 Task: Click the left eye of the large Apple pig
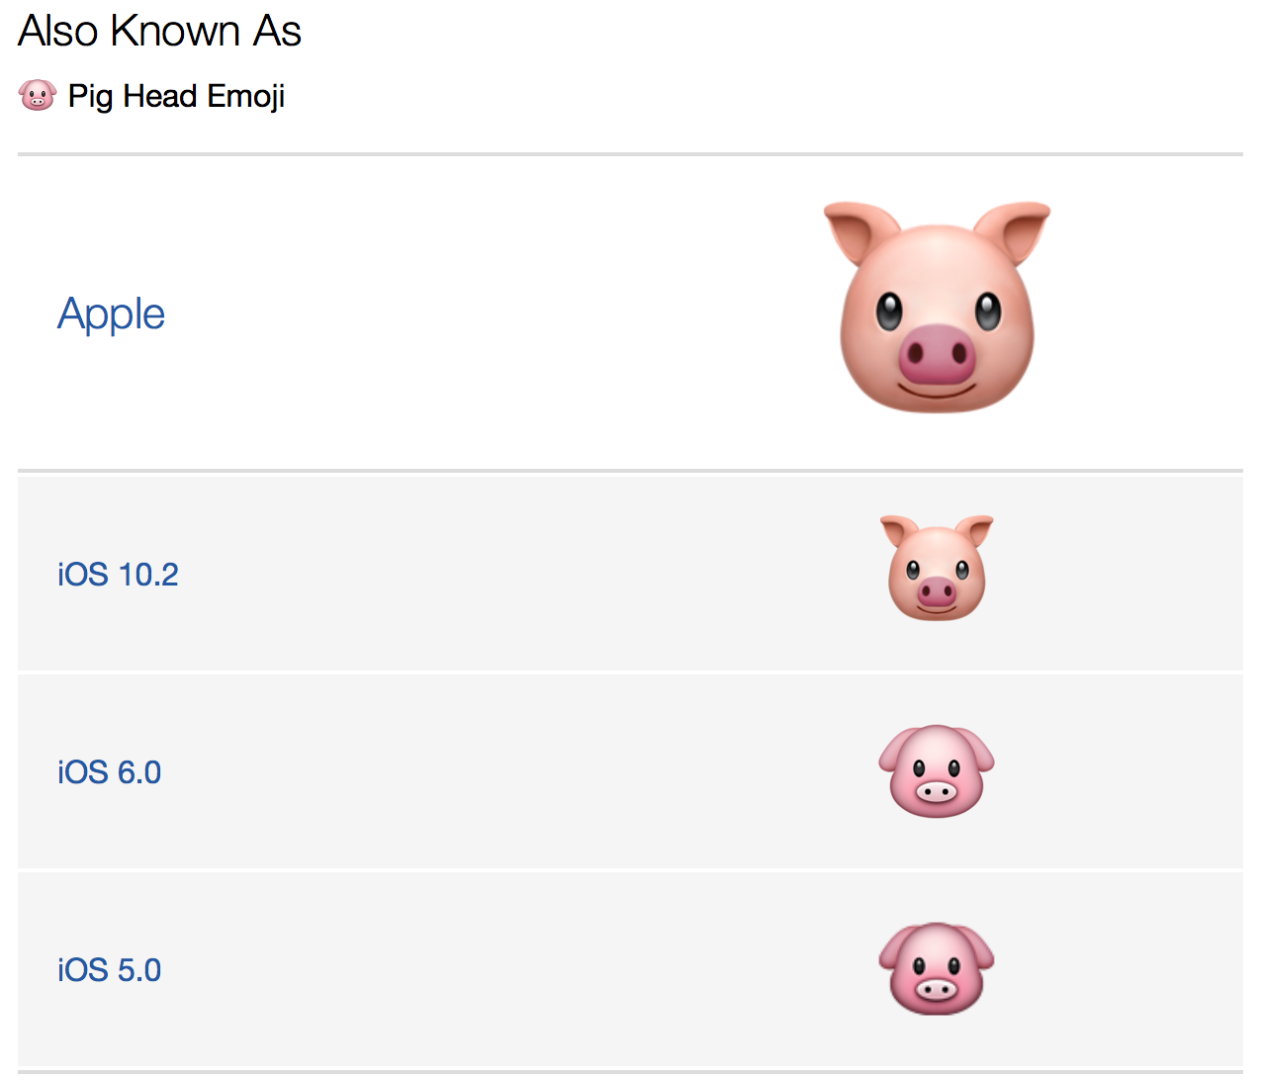[888, 312]
